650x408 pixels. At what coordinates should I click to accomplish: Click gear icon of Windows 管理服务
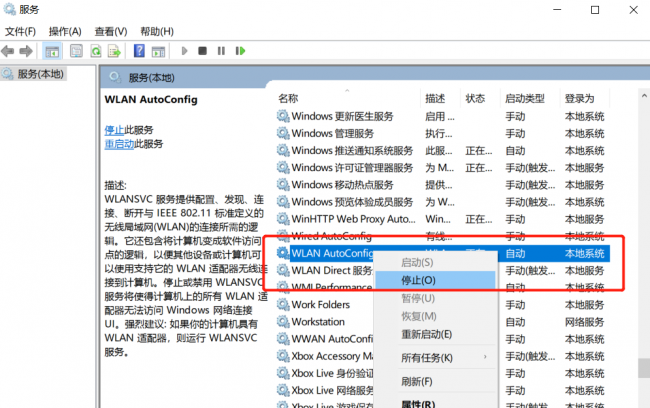[283, 133]
